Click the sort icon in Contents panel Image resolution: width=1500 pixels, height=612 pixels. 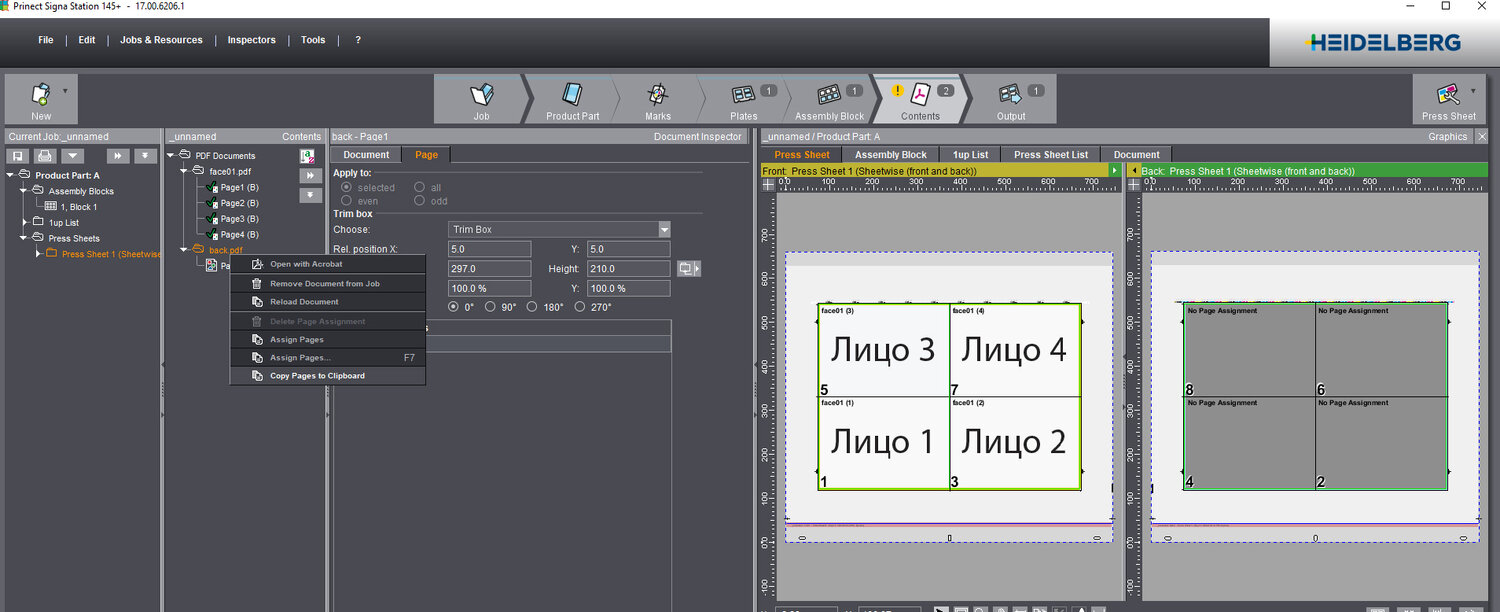click(308, 156)
